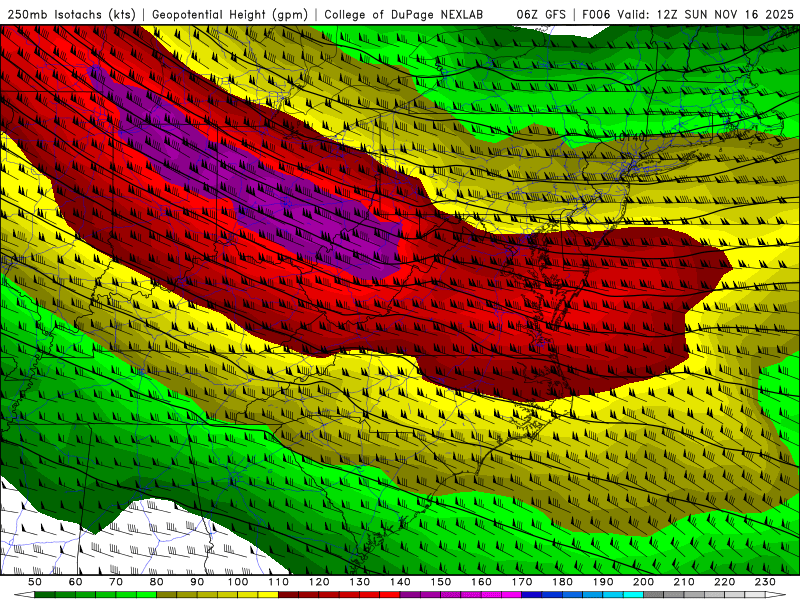Click the "90" legend value

point(197,582)
